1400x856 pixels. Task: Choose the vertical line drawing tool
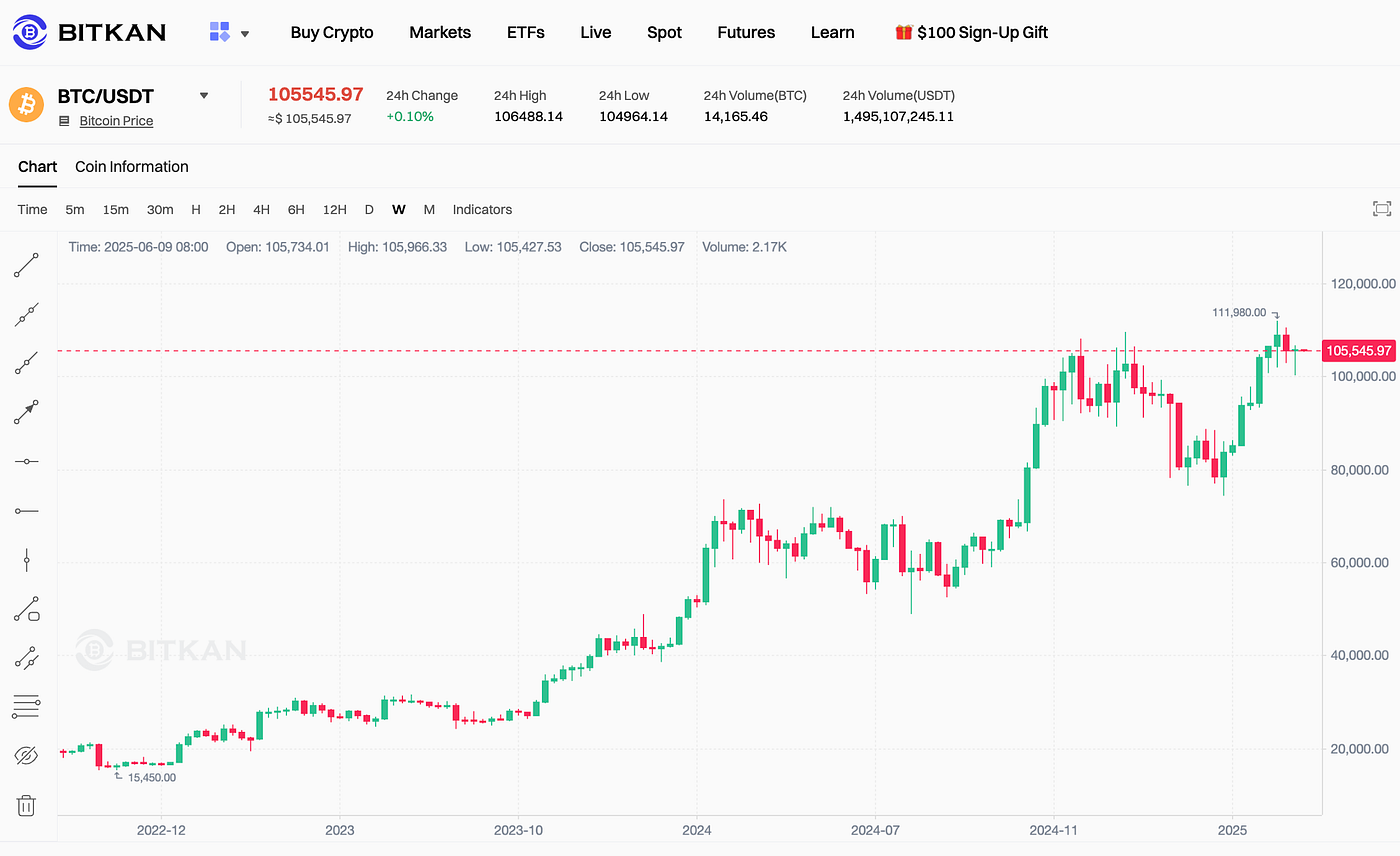tap(26, 560)
